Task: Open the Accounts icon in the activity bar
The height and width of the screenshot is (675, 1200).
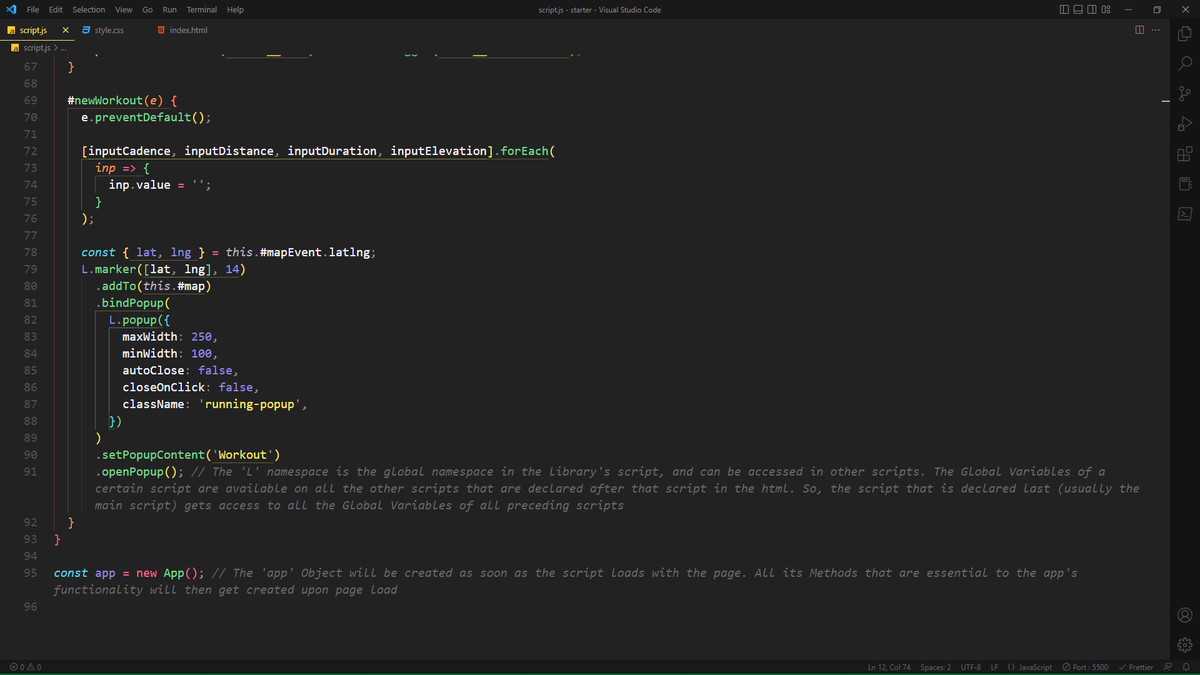Action: coord(1185,615)
